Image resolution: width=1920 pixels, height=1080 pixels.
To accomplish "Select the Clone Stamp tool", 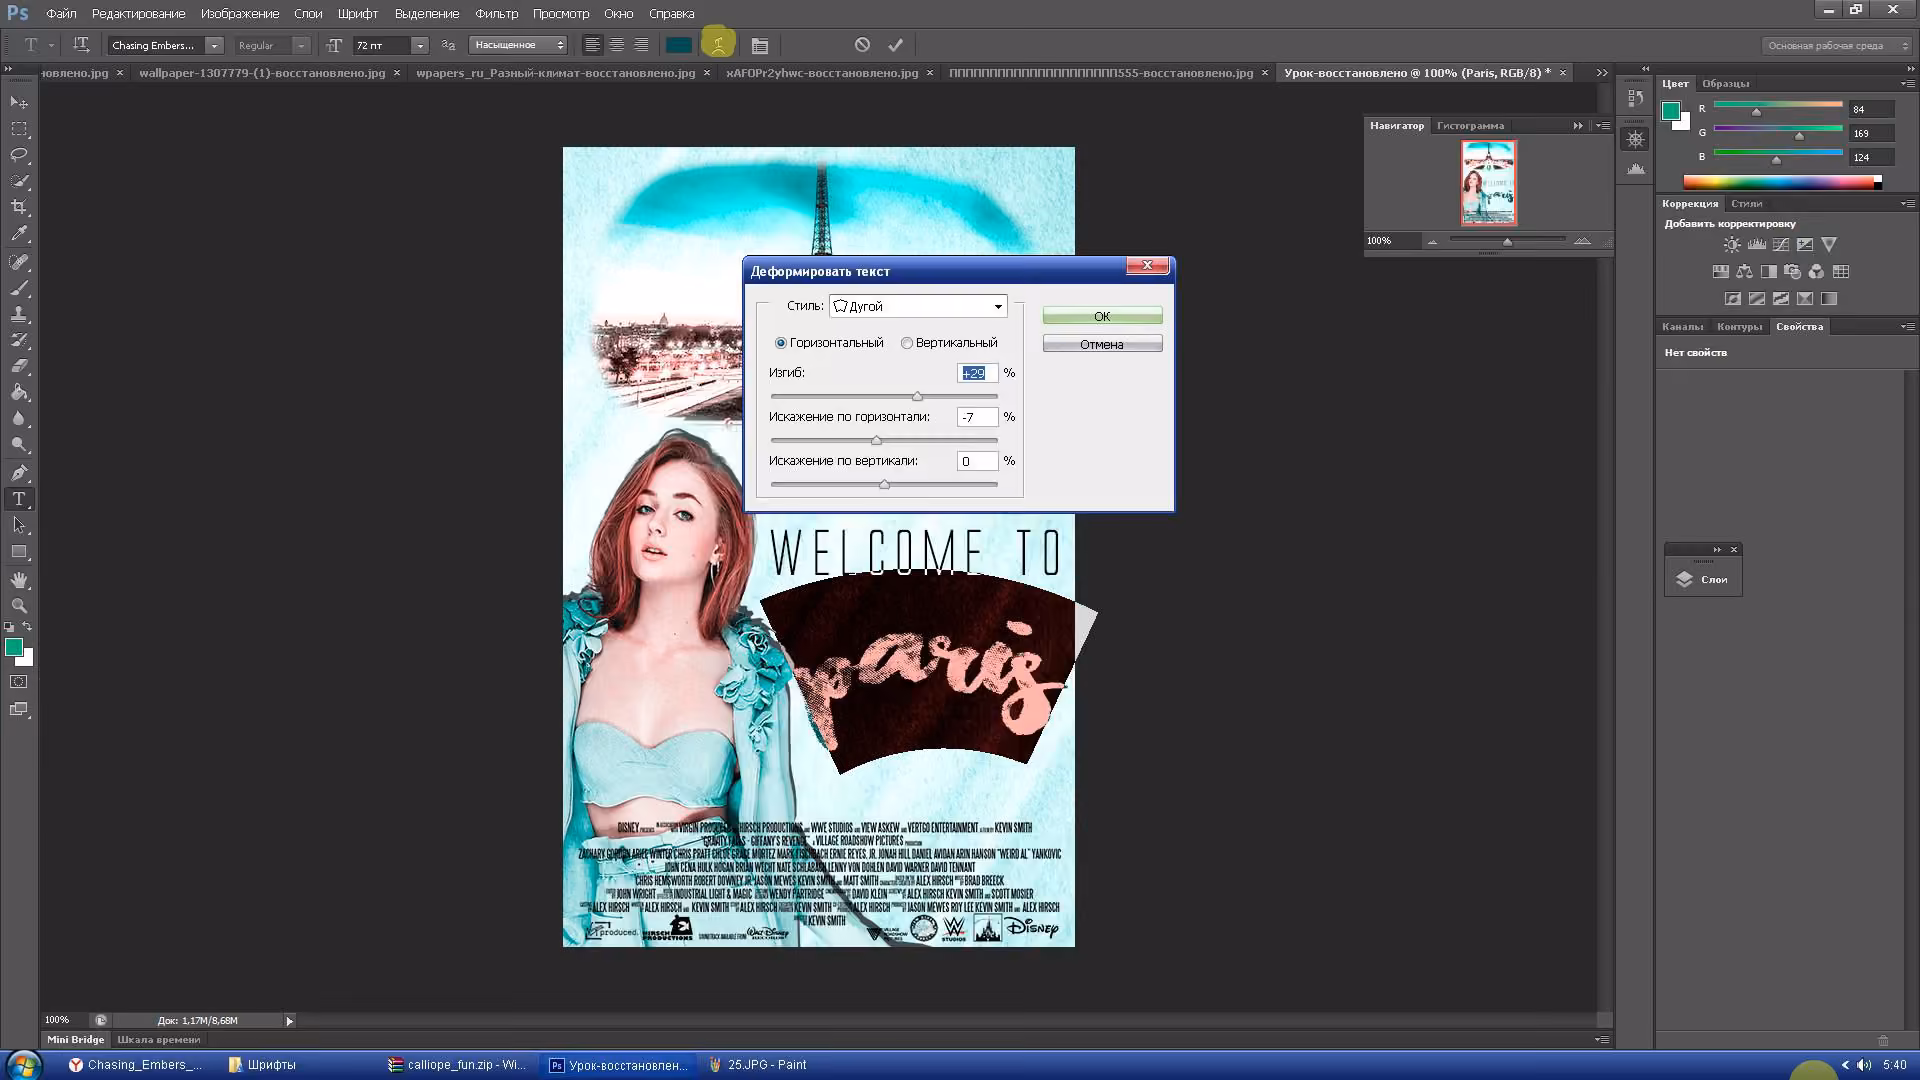I will 19,314.
